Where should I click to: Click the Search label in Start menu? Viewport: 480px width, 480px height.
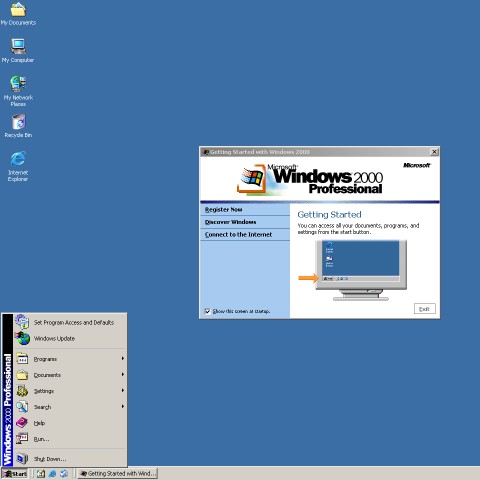(42, 407)
